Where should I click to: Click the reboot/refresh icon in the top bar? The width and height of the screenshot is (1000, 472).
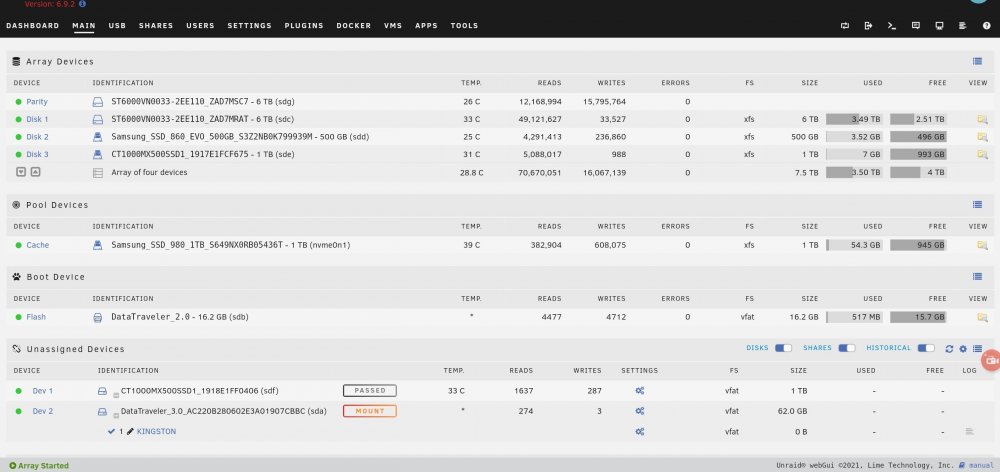pyautogui.click(x=845, y=26)
